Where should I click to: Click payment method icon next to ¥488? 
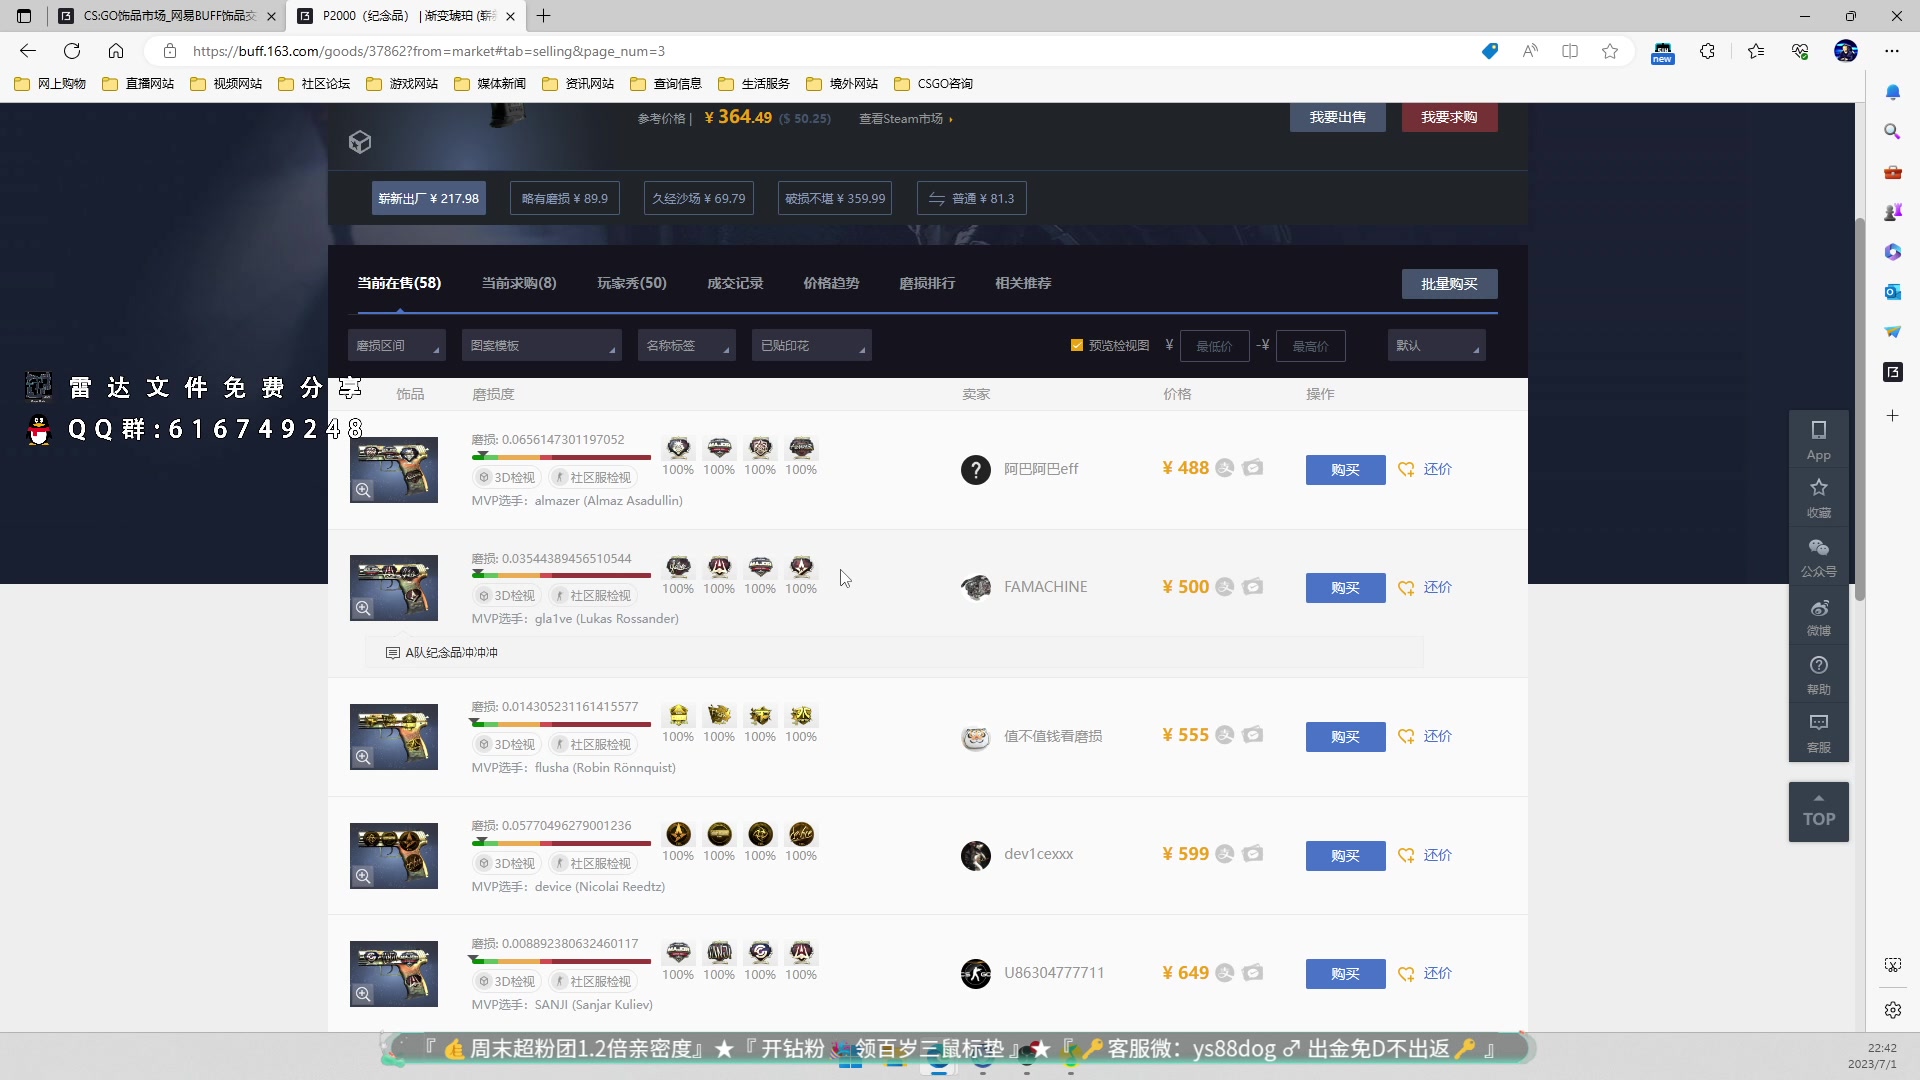(1225, 468)
